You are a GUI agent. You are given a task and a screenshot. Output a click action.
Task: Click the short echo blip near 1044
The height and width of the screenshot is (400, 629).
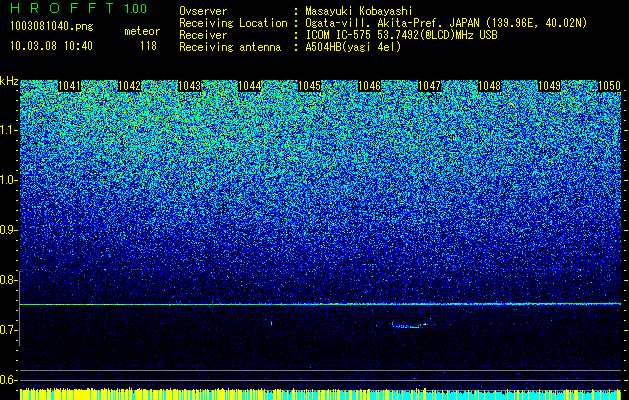[272, 322]
